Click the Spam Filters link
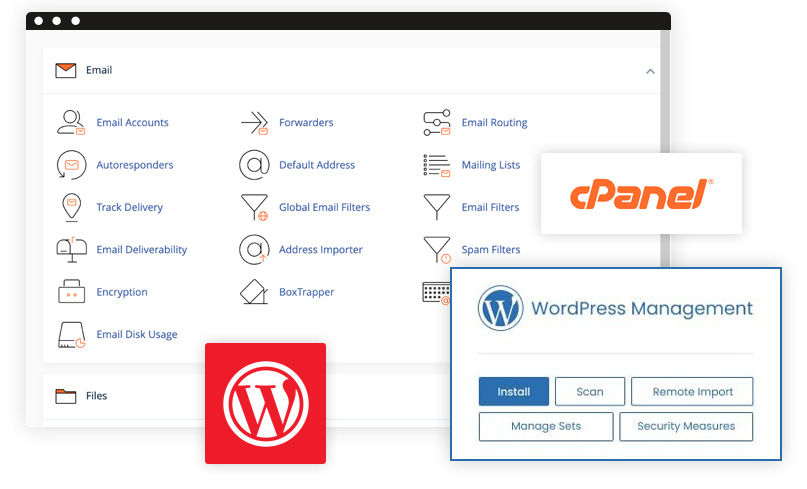 point(490,250)
